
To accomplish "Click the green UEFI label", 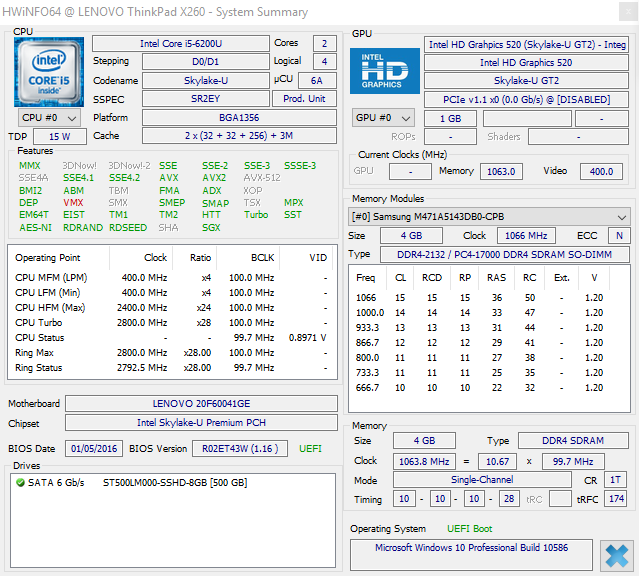I will coord(312,449).
